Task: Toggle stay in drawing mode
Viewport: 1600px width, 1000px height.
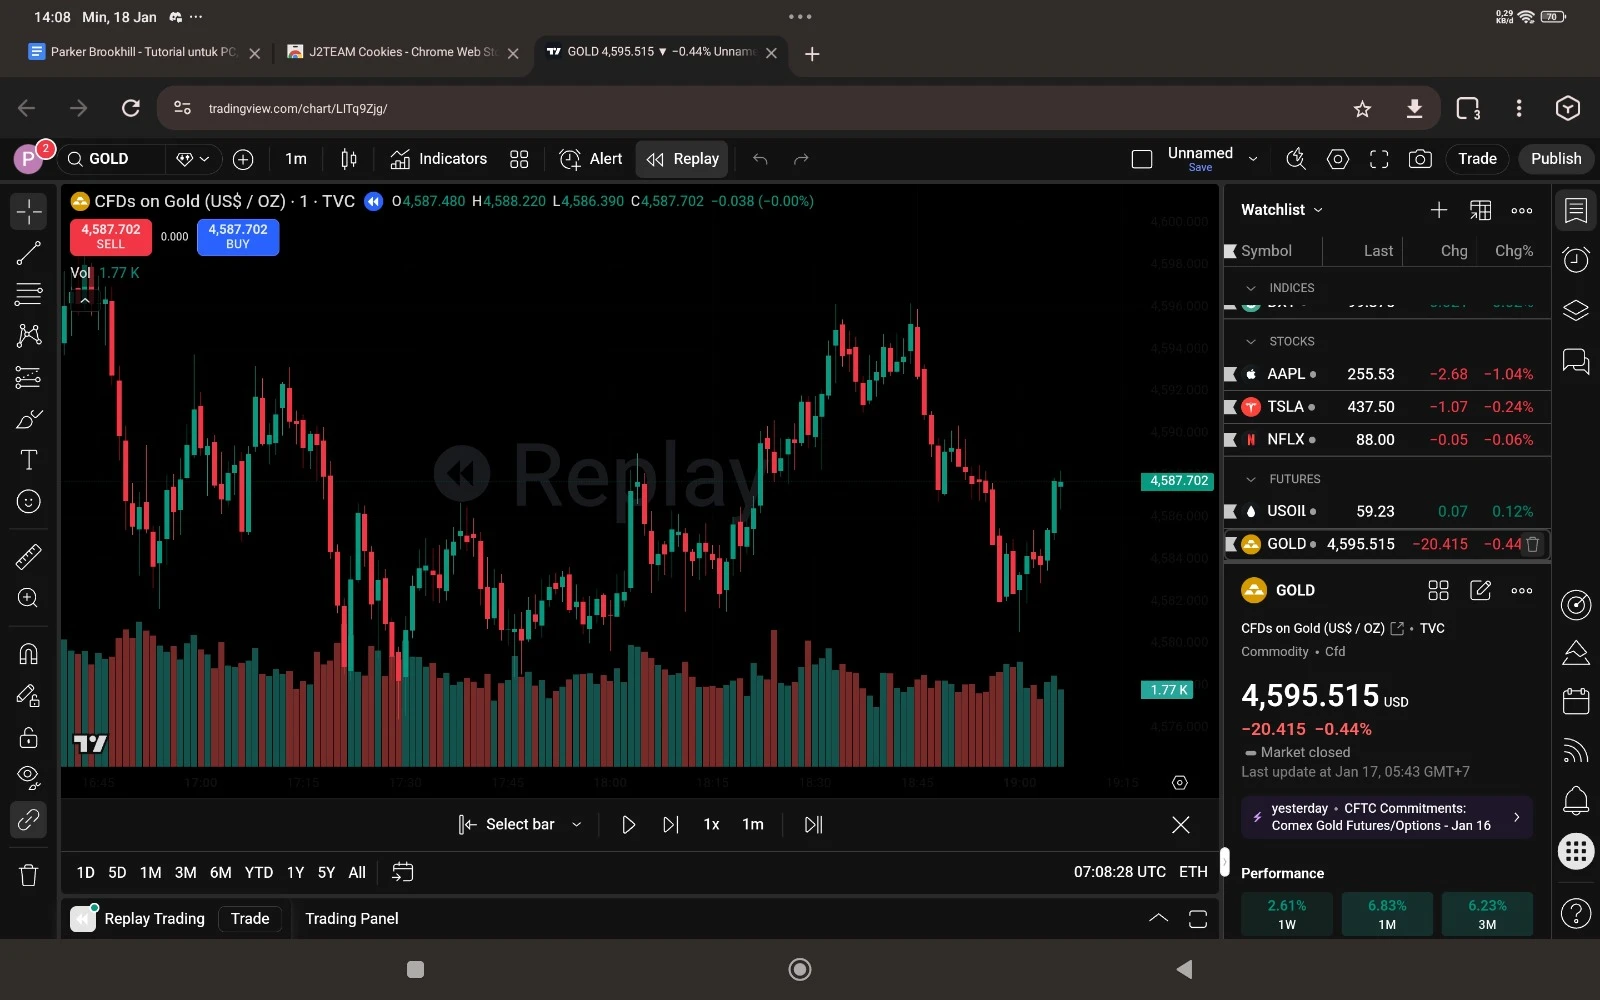Action: (29, 696)
